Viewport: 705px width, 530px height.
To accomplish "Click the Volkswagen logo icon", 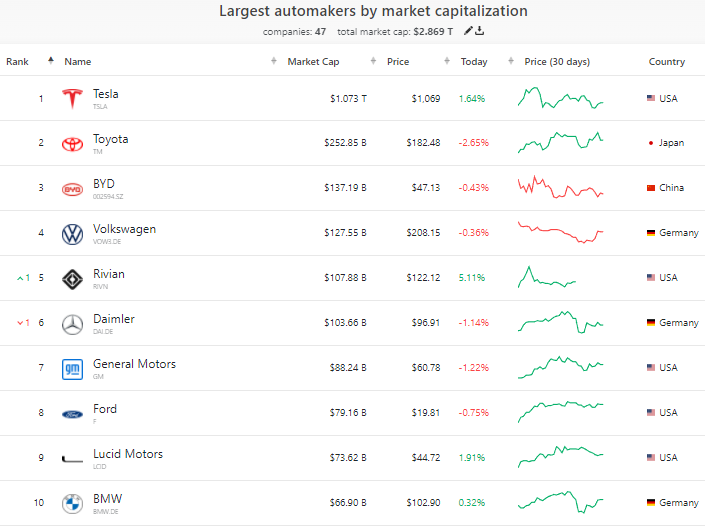I will [71, 233].
